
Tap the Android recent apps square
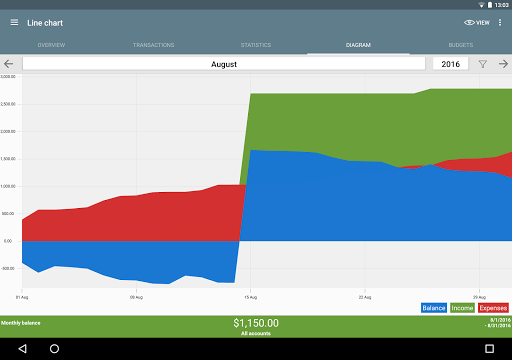click(x=489, y=349)
